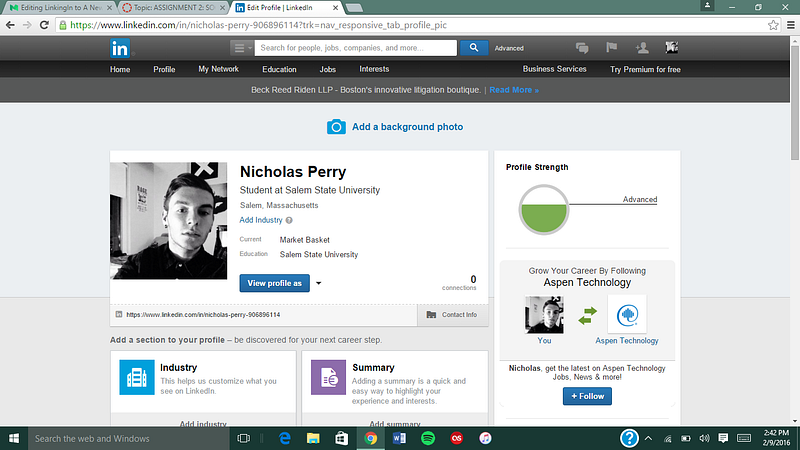Open the Windows Start button
The height and width of the screenshot is (450, 800).
[14, 438]
